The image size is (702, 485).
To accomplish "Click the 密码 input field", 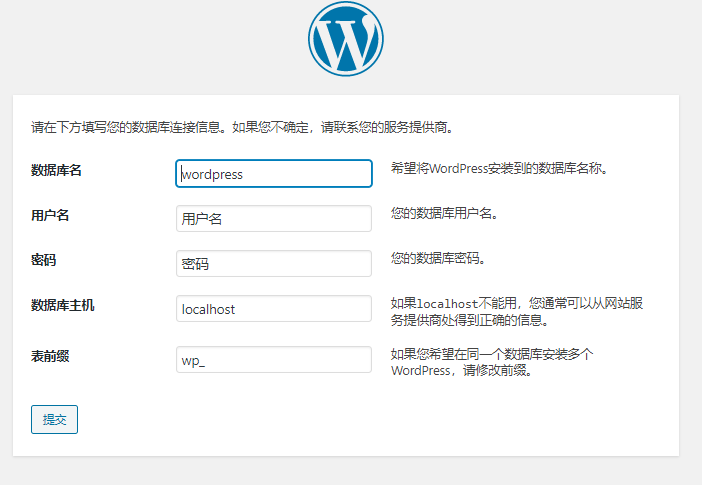I will [x=274, y=263].
